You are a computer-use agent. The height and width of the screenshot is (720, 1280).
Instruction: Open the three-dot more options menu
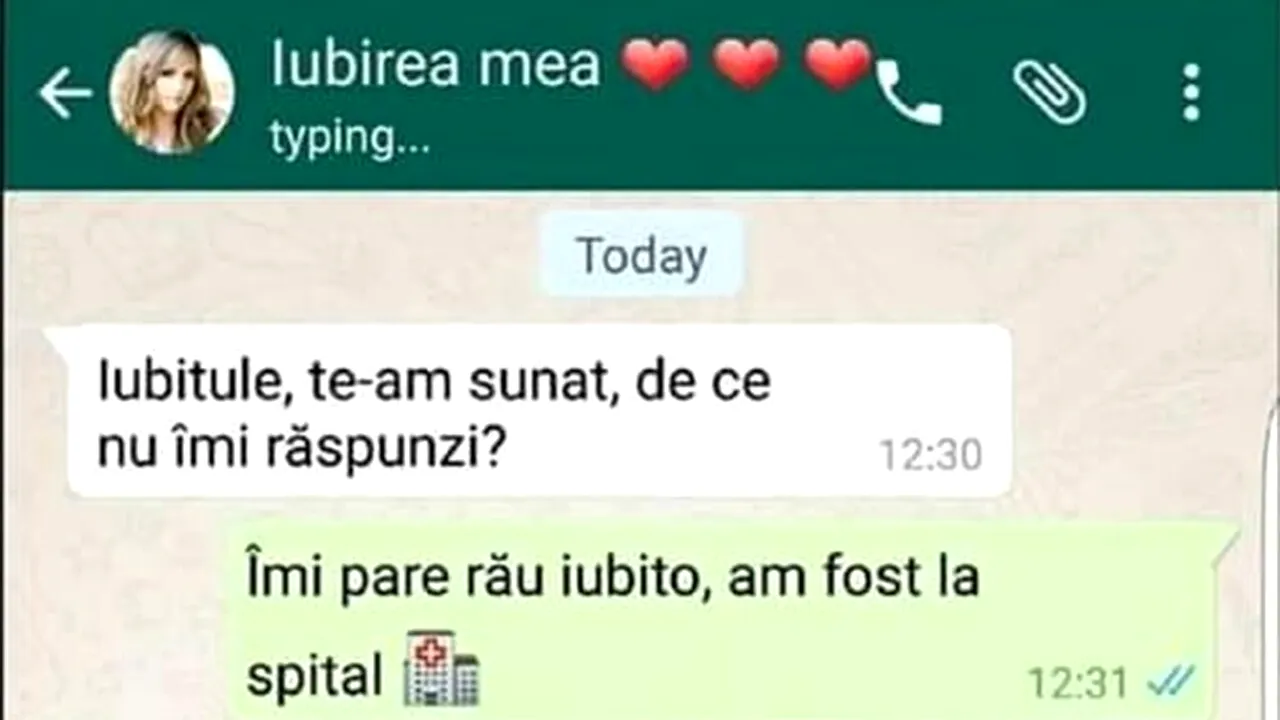[x=1190, y=92]
